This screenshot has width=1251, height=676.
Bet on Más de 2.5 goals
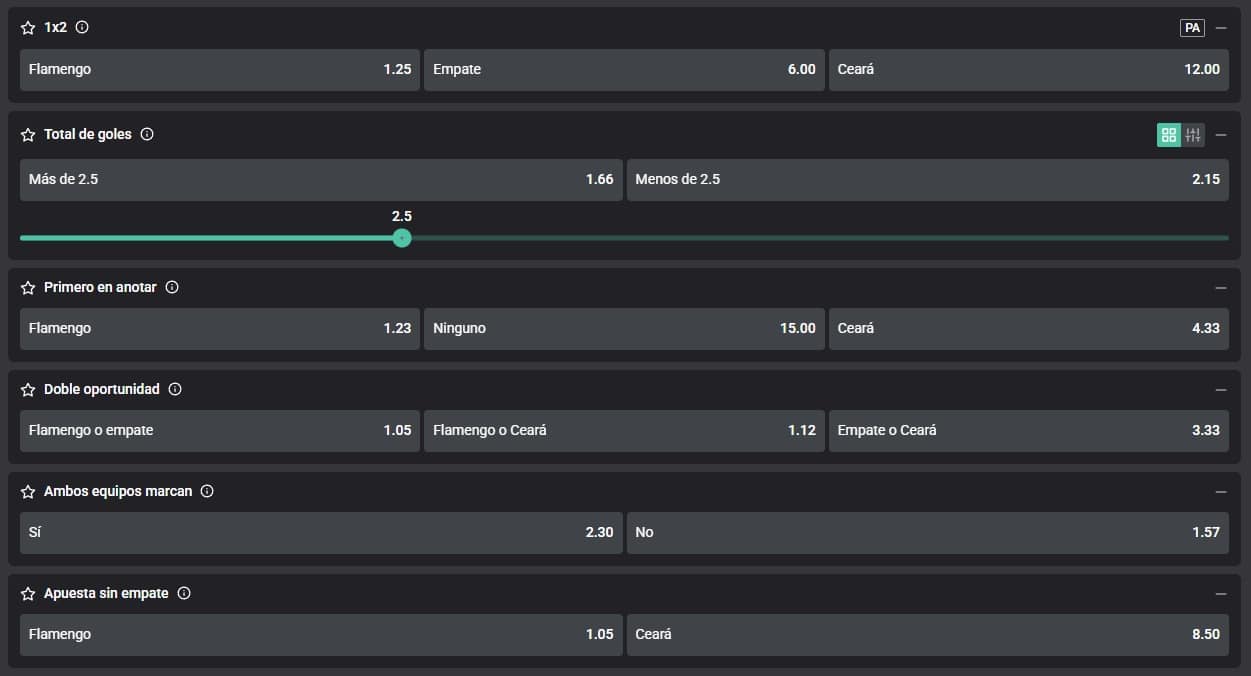(321, 180)
